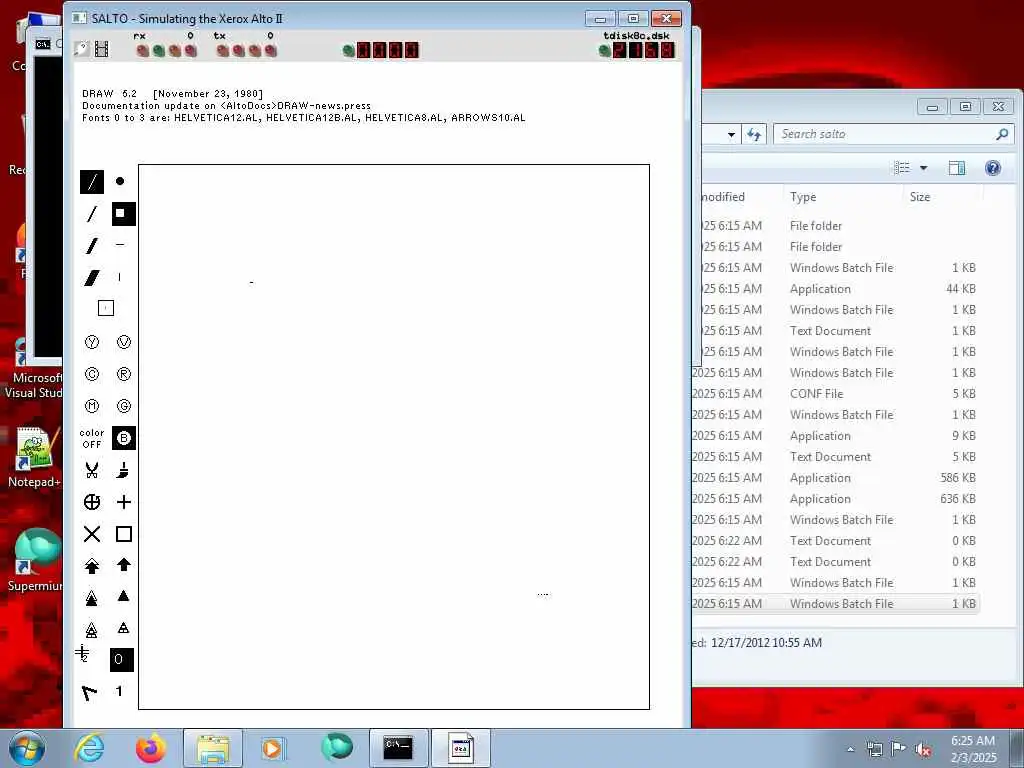Pick the M (magenta) color circle
This screenshot has width=1024, height=768.
pos(92,406)
